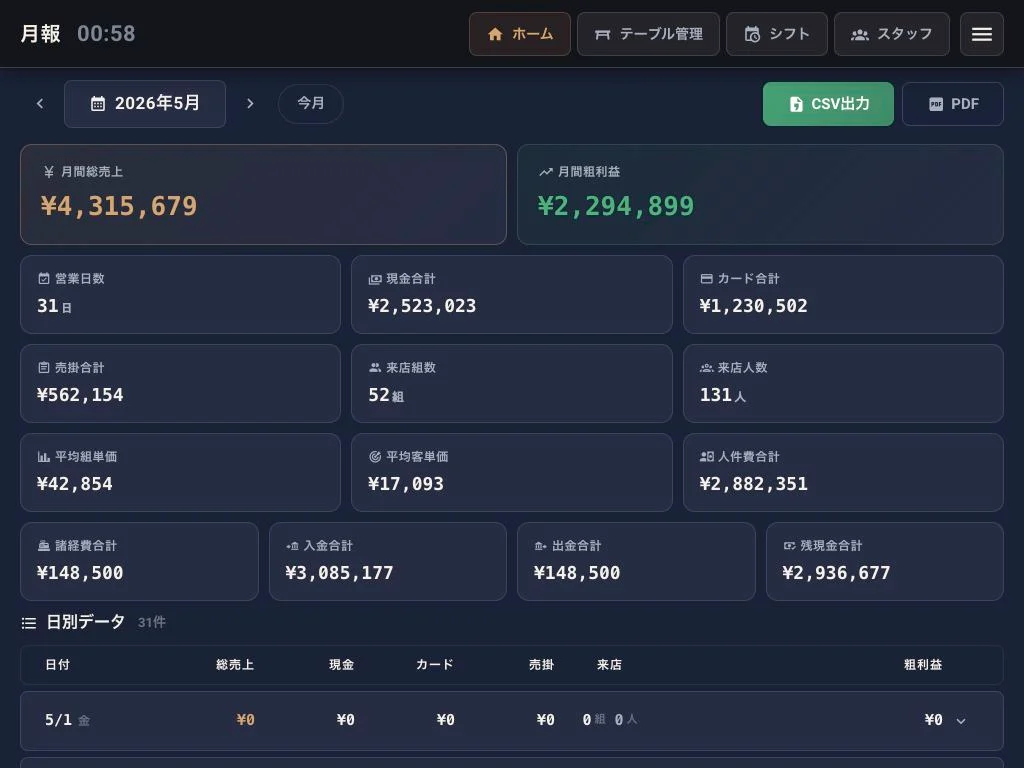Click the カード column header
This screenshot has height=768, width=1024.
(x=434, y=665)
